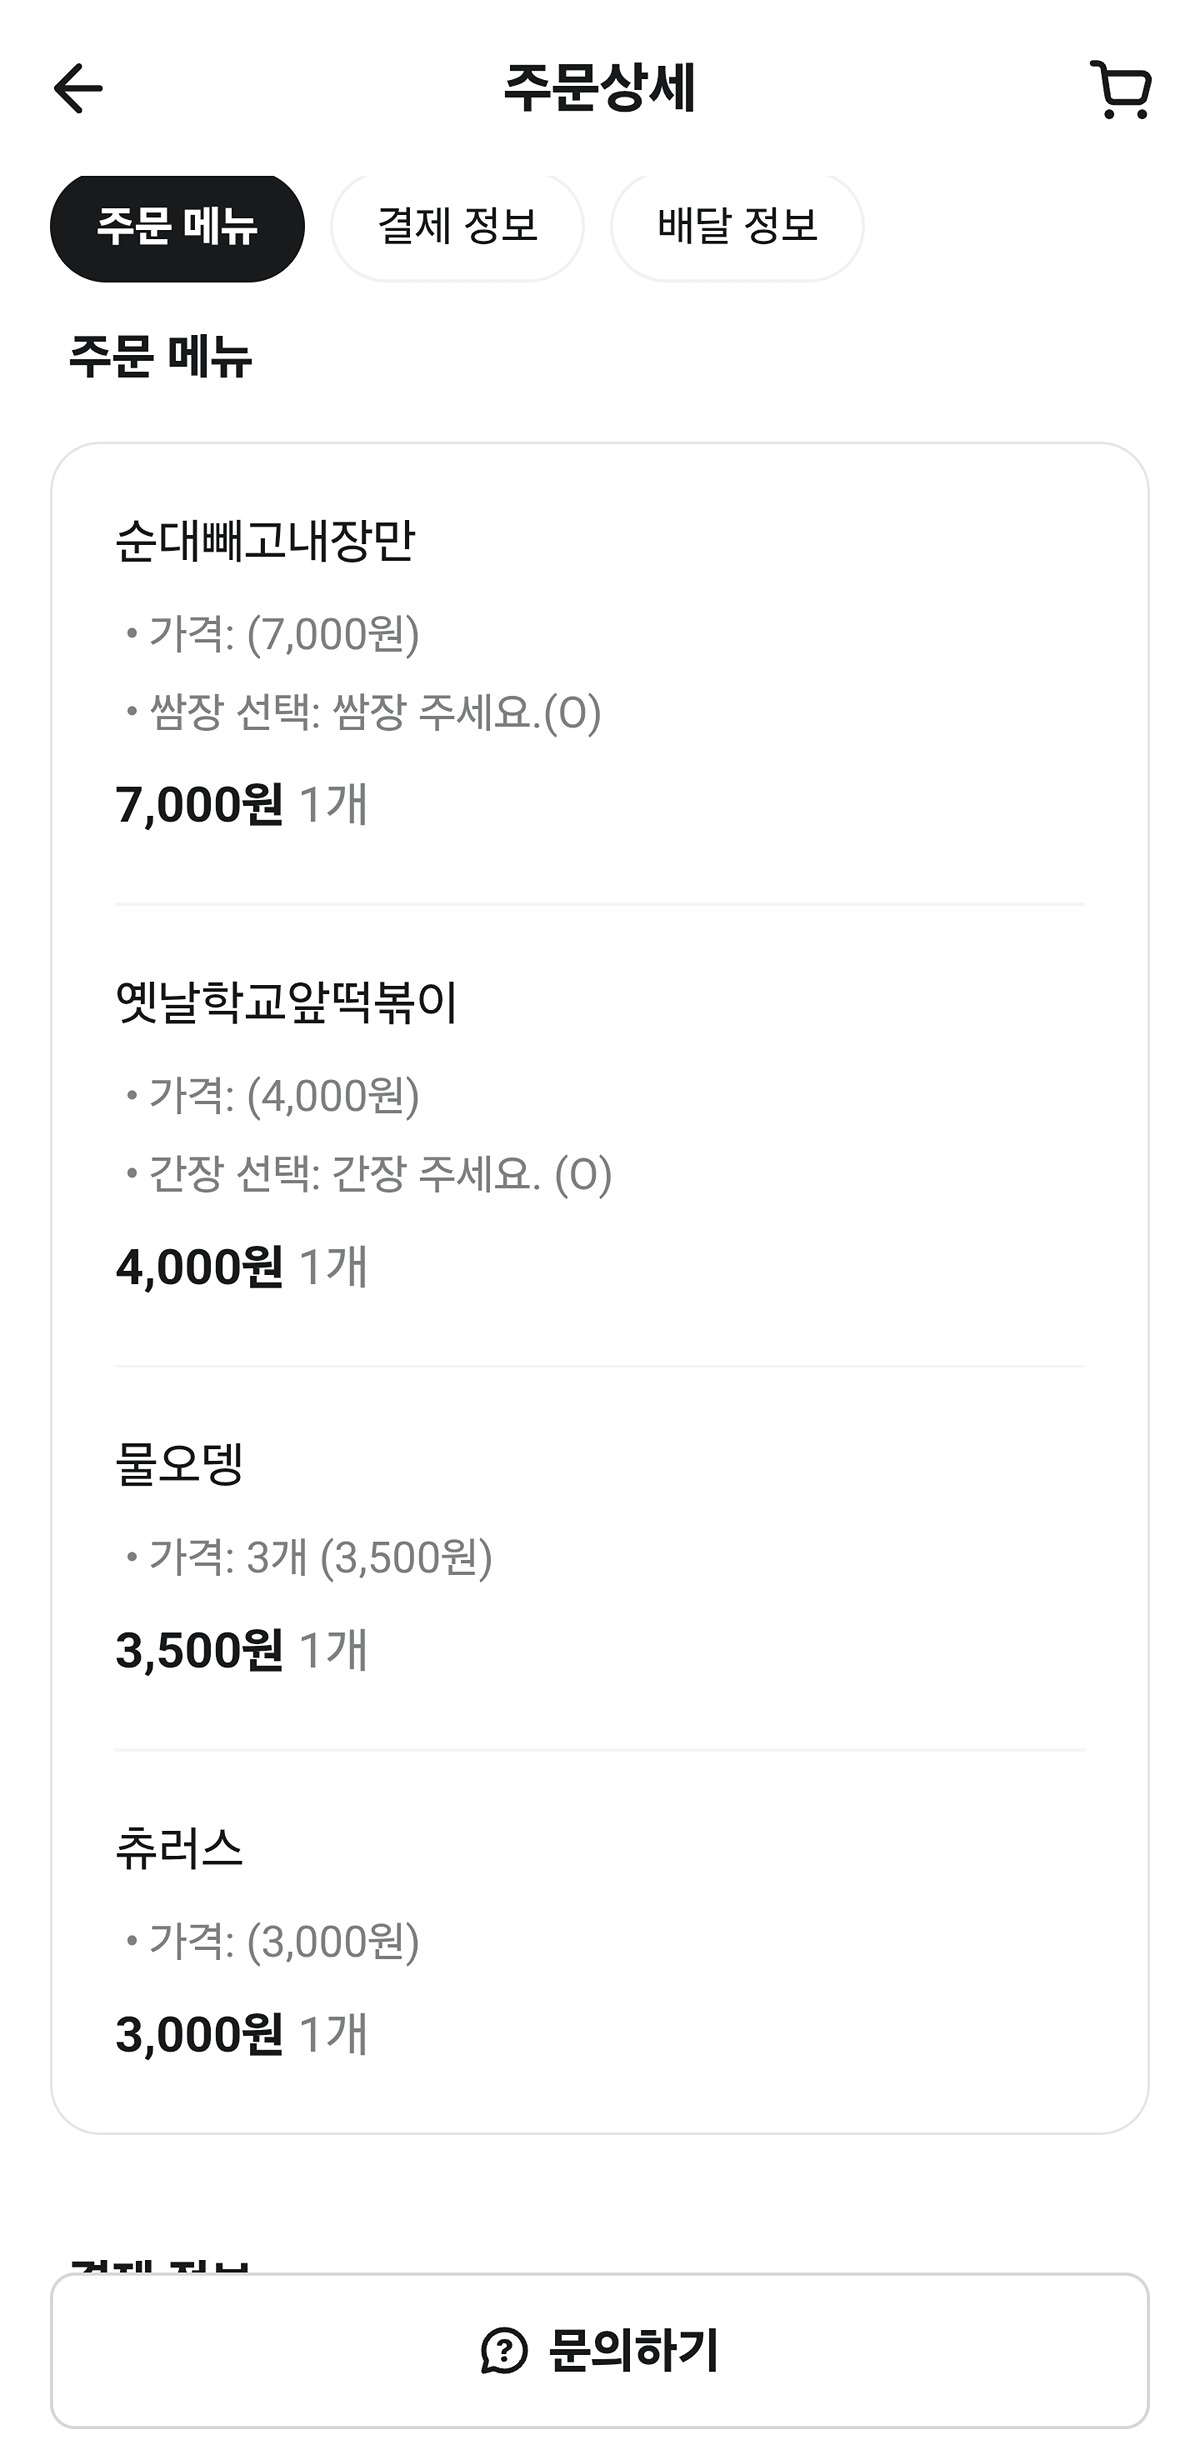Select the 옛날학교앞떡볶이 menu item name
Viewport: 1200px width, 2460px height.
coord(286,1003)
